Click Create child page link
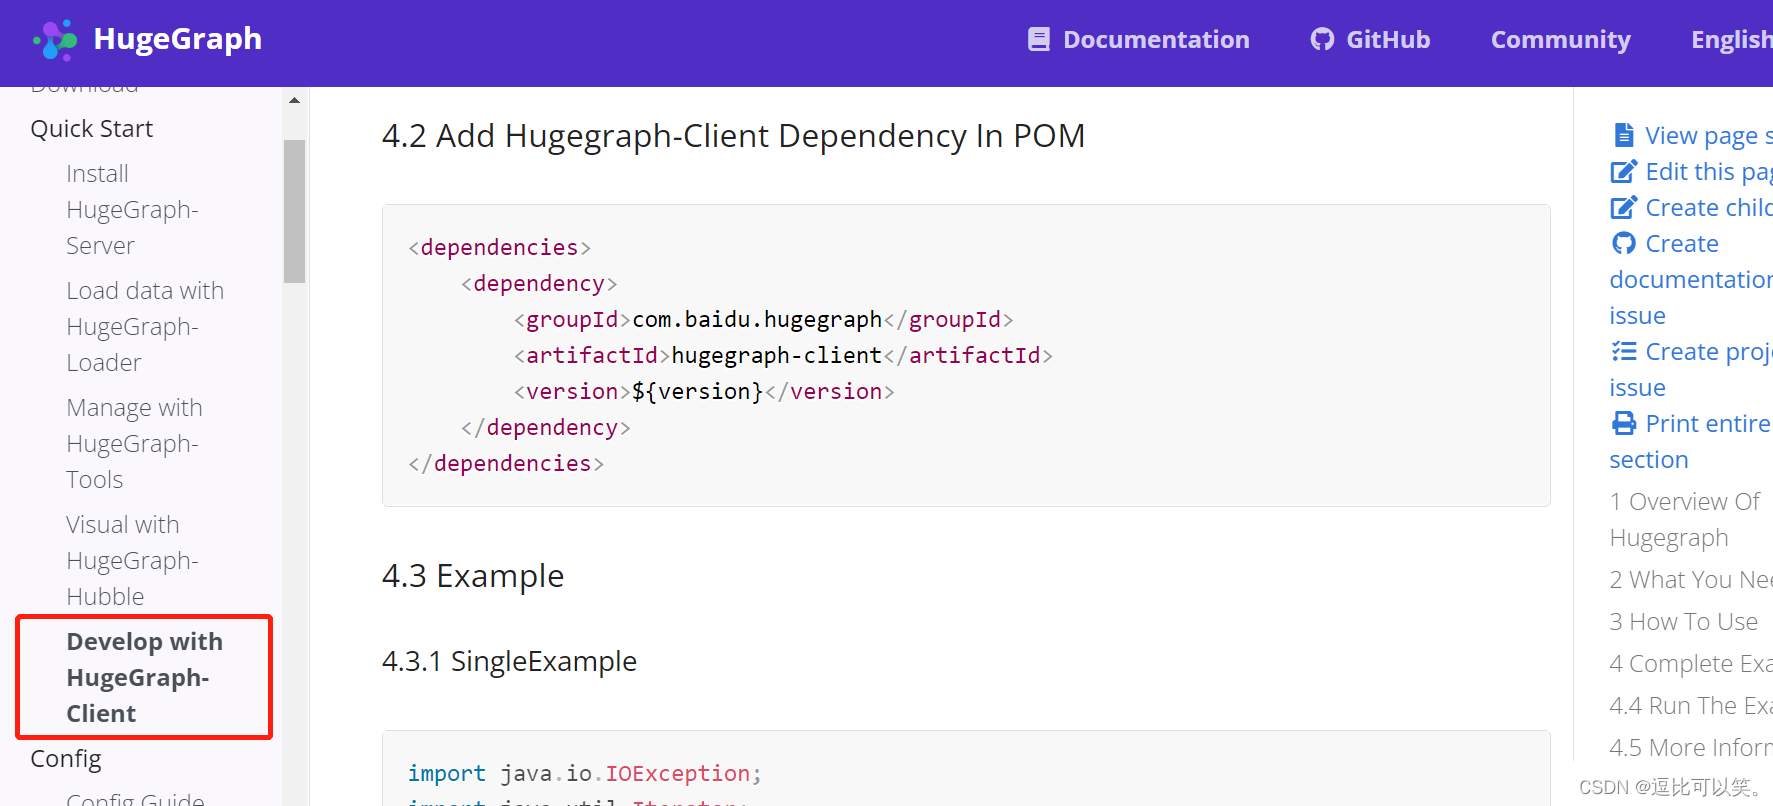 point(1708,207)
